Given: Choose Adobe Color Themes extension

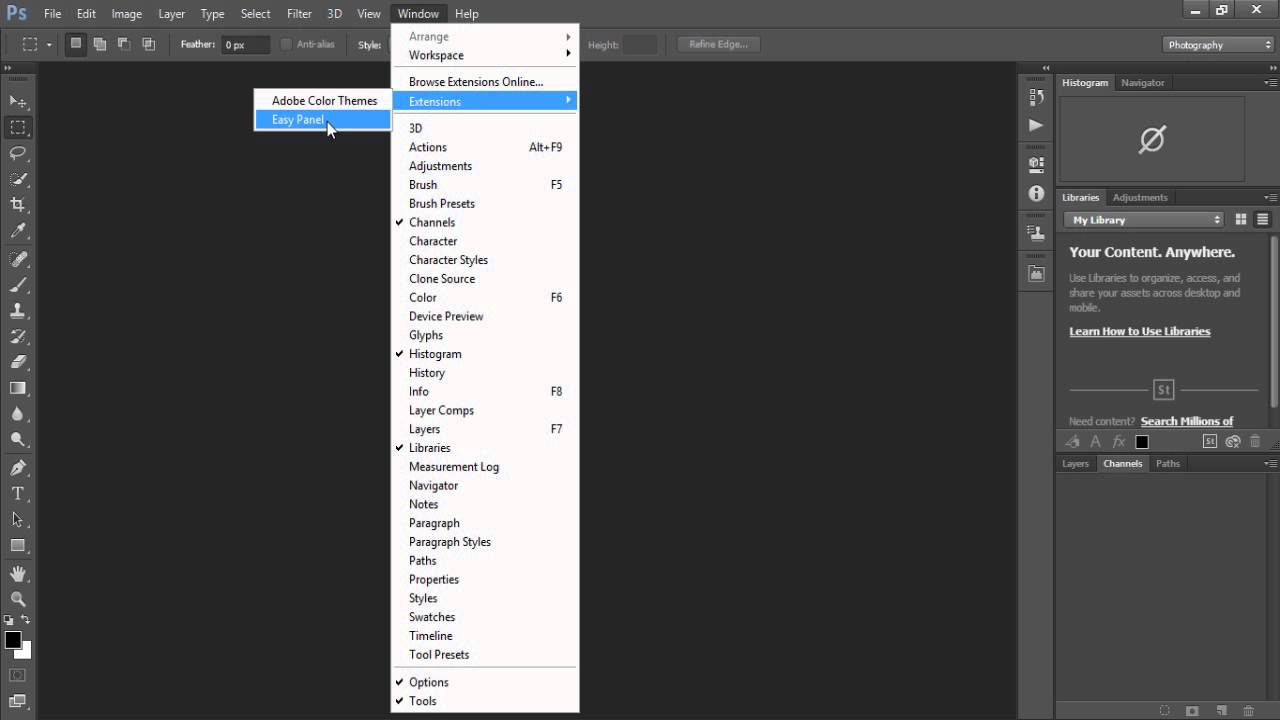Looking at the screenshot, I should tap(322, 101).
